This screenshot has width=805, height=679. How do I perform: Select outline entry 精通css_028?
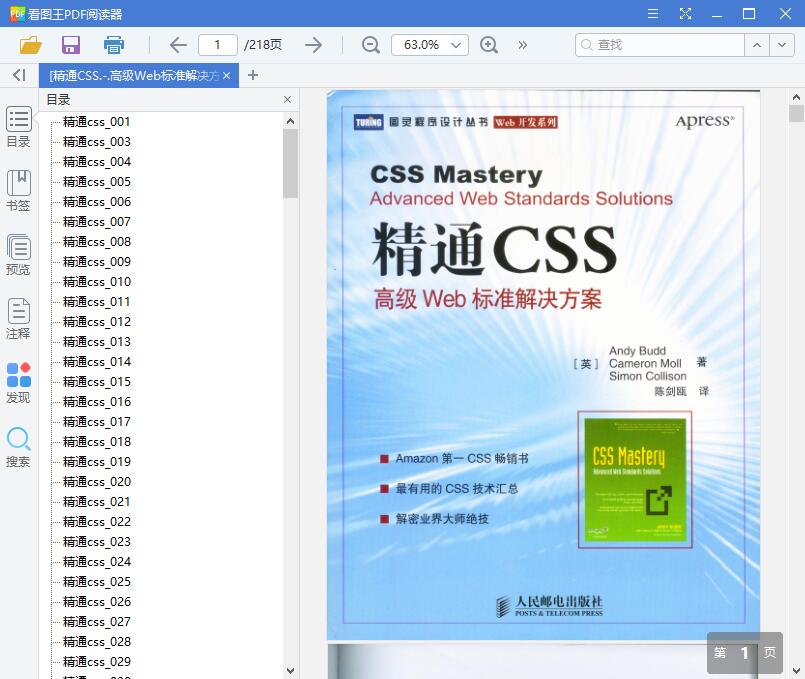tap(97, 642)
